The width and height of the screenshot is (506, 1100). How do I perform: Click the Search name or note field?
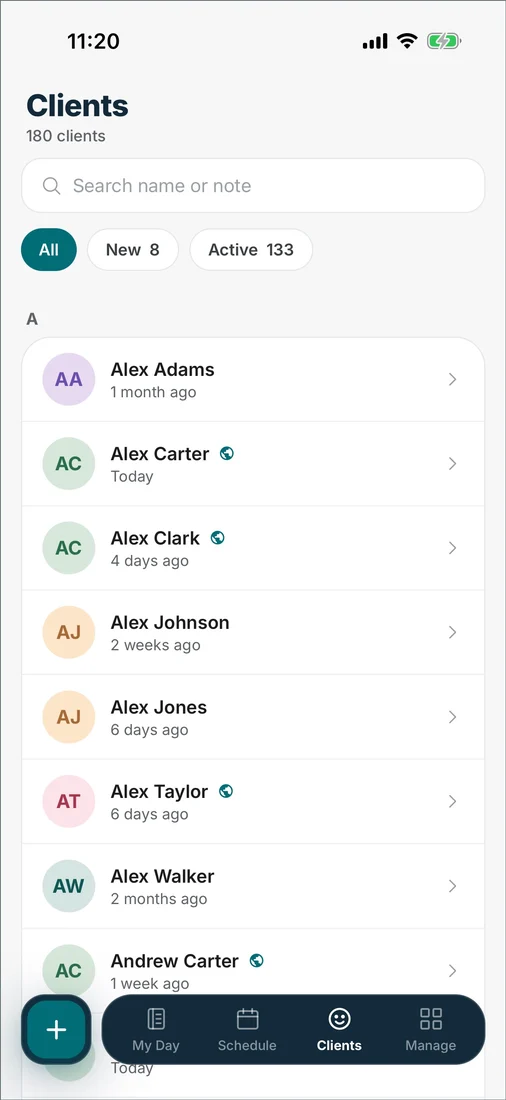[253, 186]
